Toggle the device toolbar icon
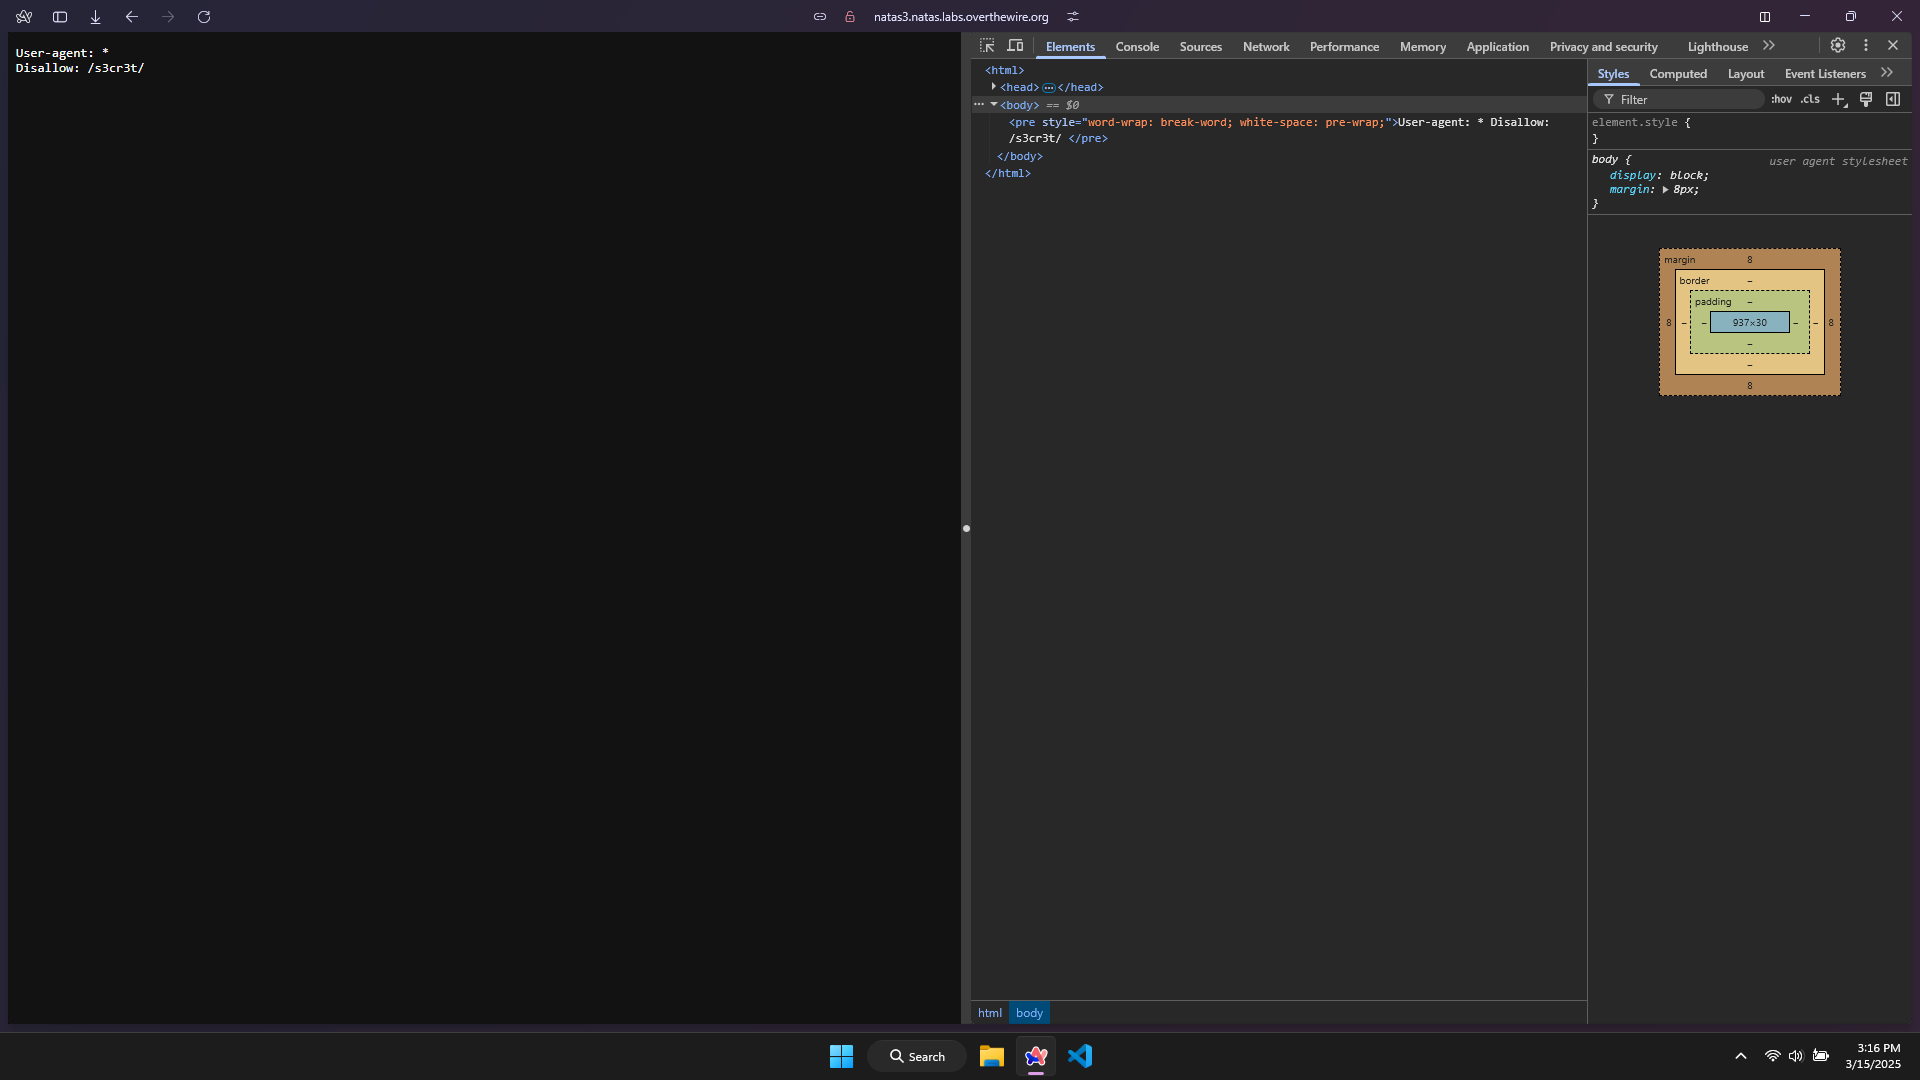1920x1080 pixels. click(x=1015, y=46)
